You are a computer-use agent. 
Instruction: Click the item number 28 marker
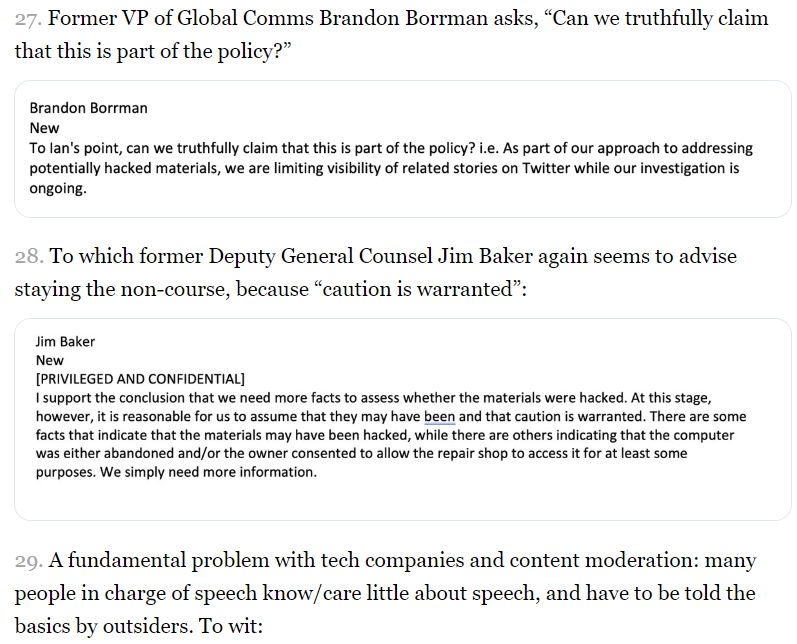tap(30, 257)
